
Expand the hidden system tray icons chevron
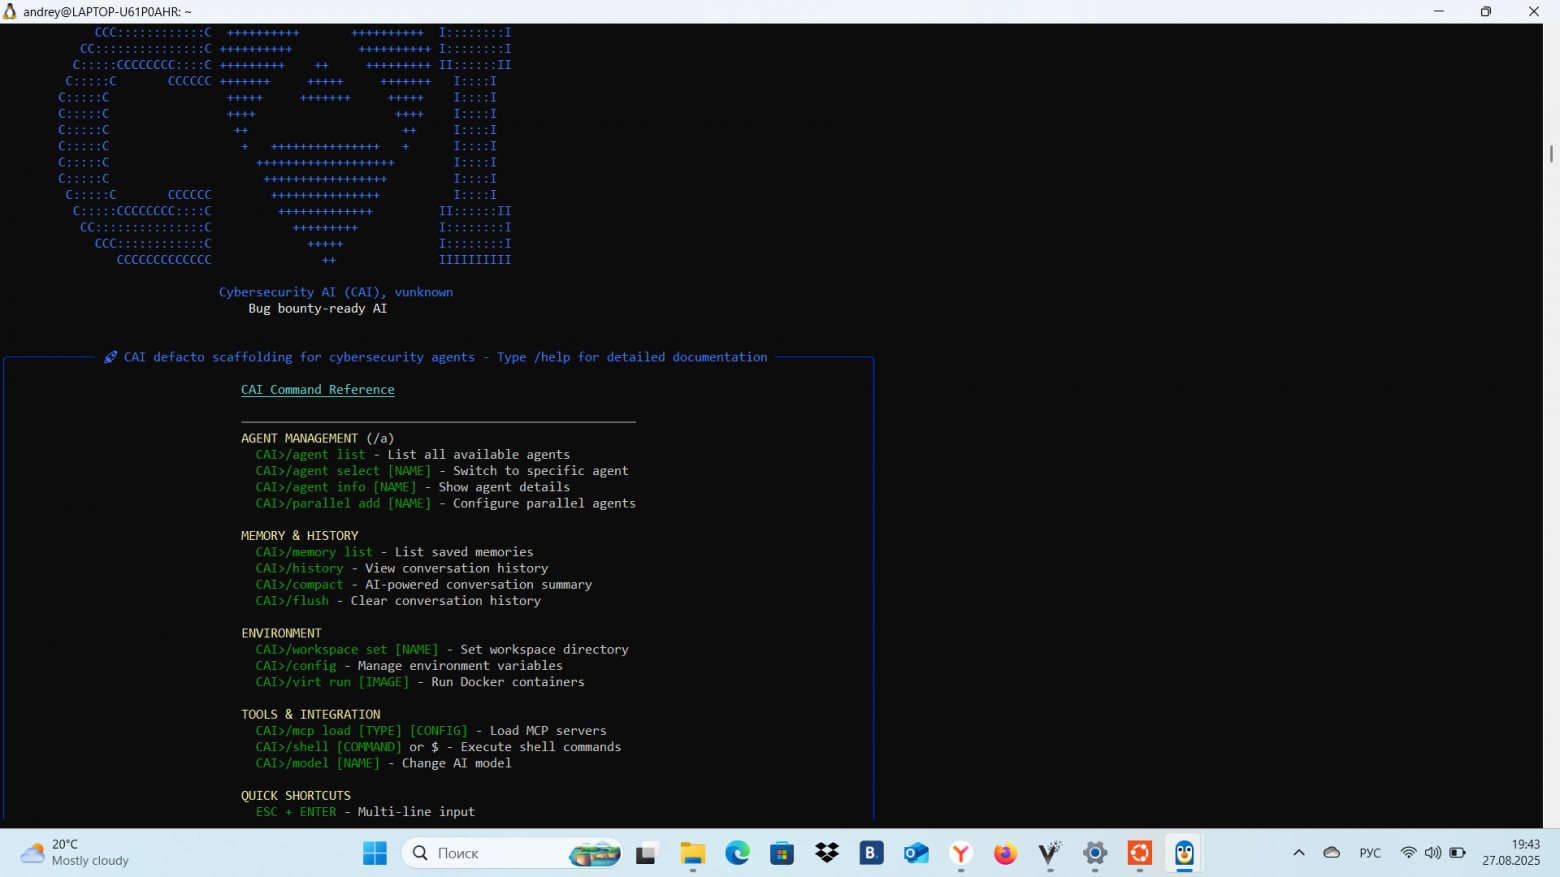1299,853
